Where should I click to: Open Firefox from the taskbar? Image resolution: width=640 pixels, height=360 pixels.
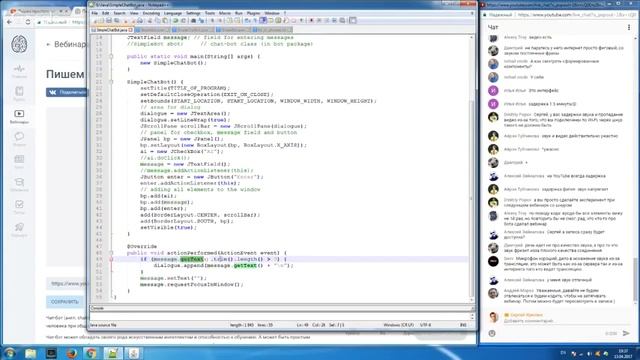coord(71,353)
